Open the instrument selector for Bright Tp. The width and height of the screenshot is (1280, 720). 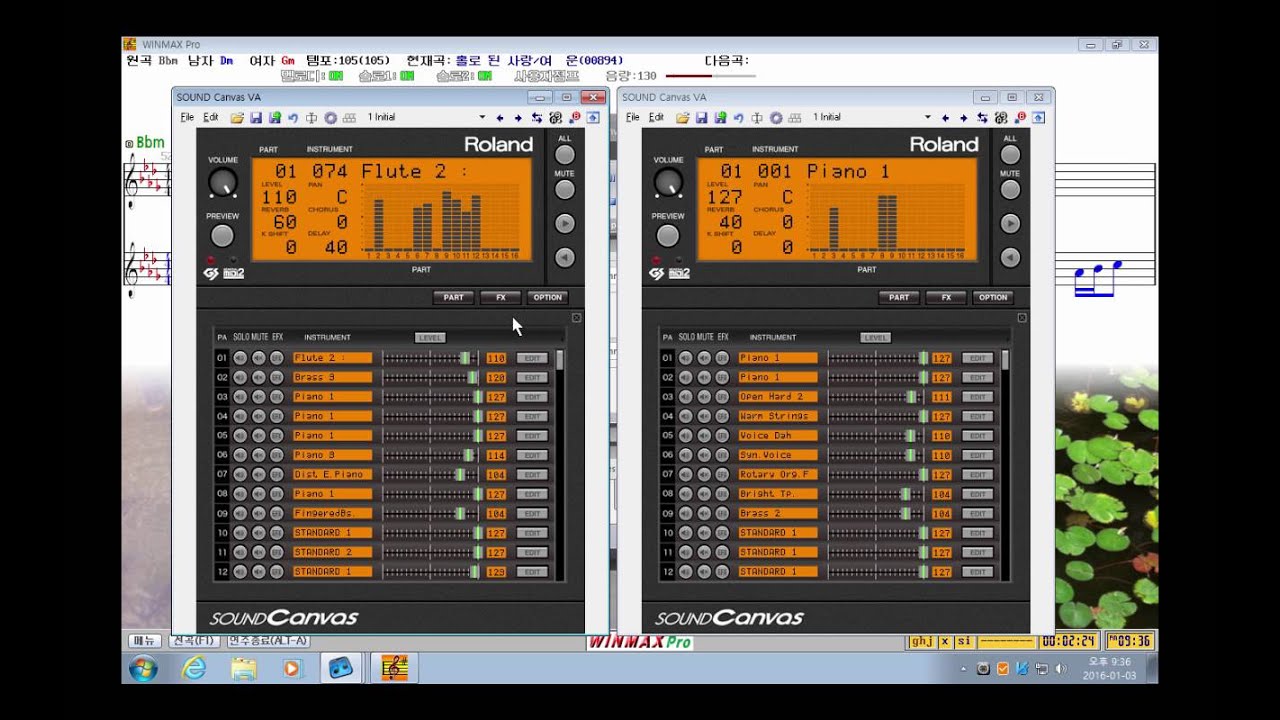click(x=778, y=494)
